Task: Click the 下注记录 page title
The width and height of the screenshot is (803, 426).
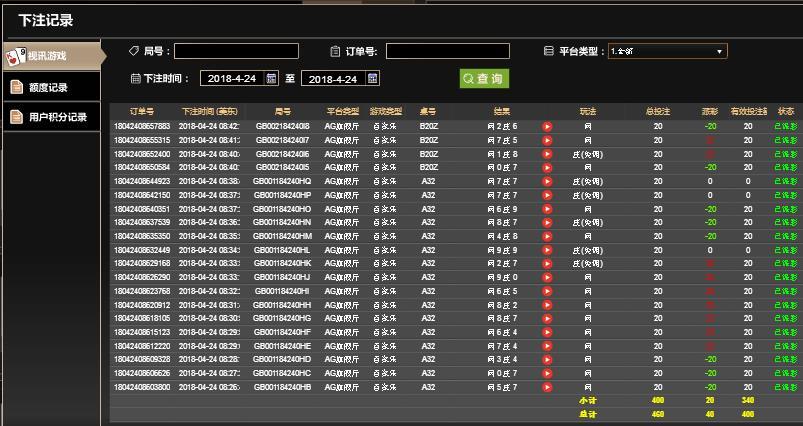Action: coord(46,20)
